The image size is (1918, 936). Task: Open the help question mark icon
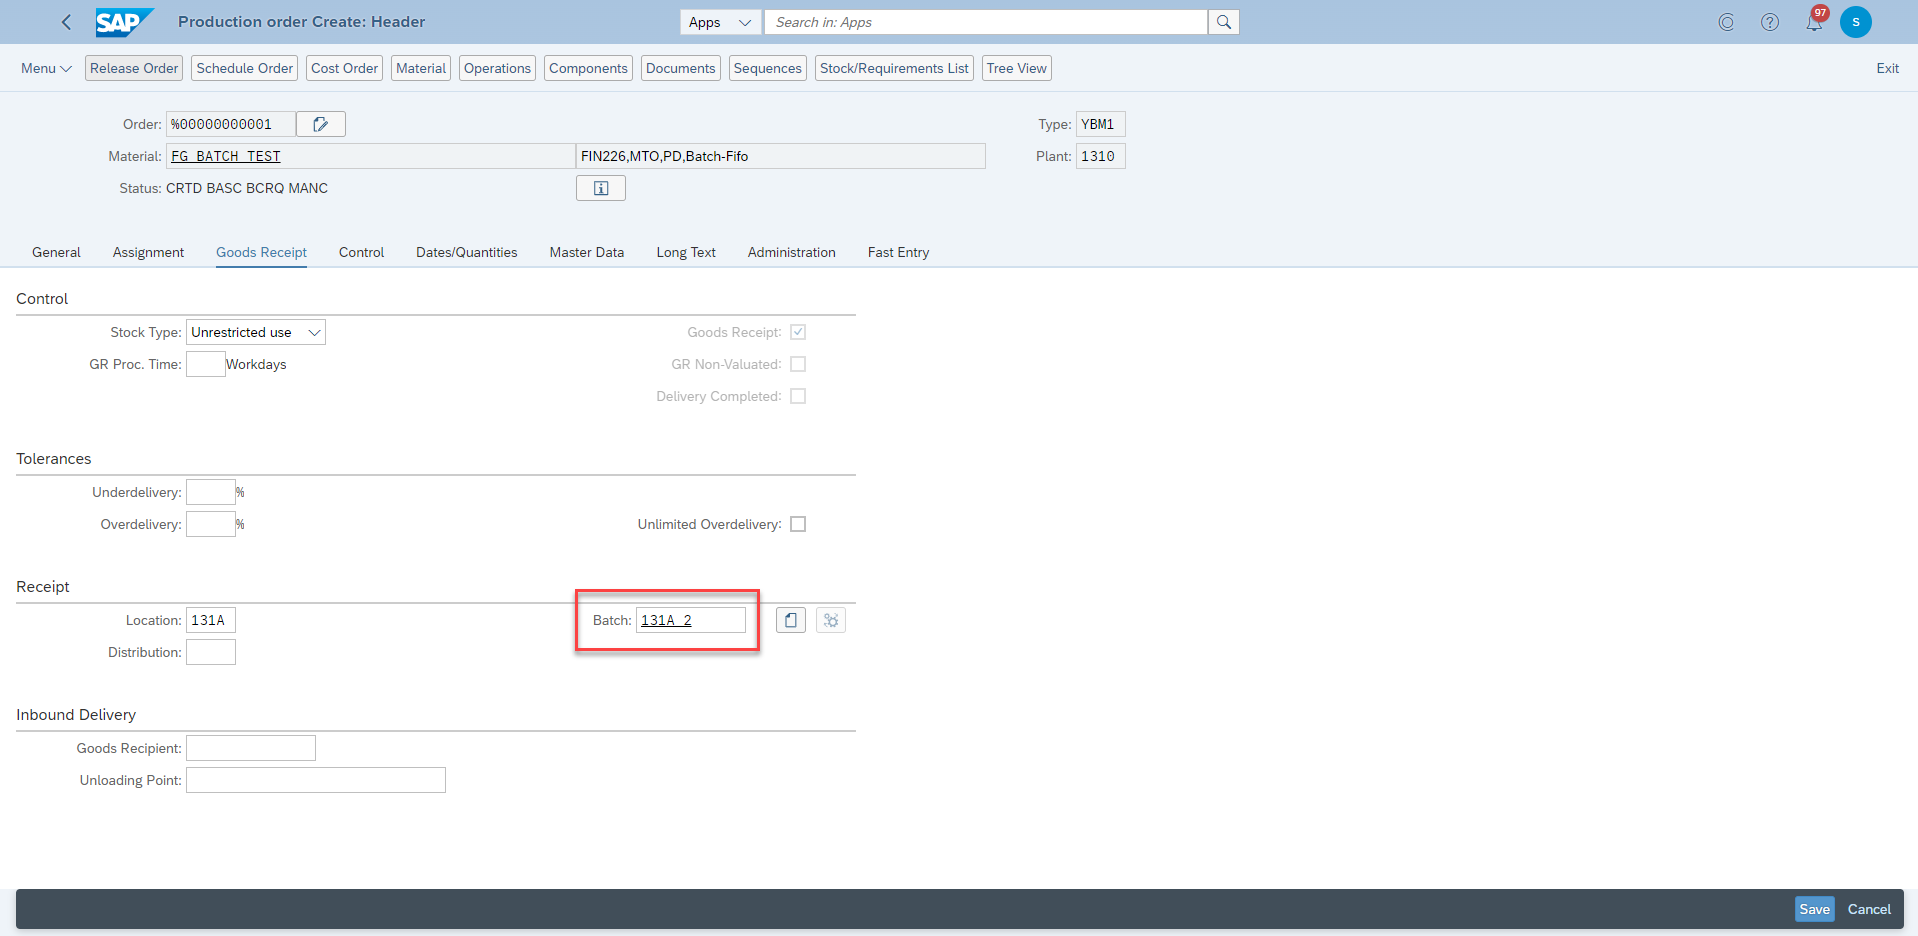click(1770, 22)
